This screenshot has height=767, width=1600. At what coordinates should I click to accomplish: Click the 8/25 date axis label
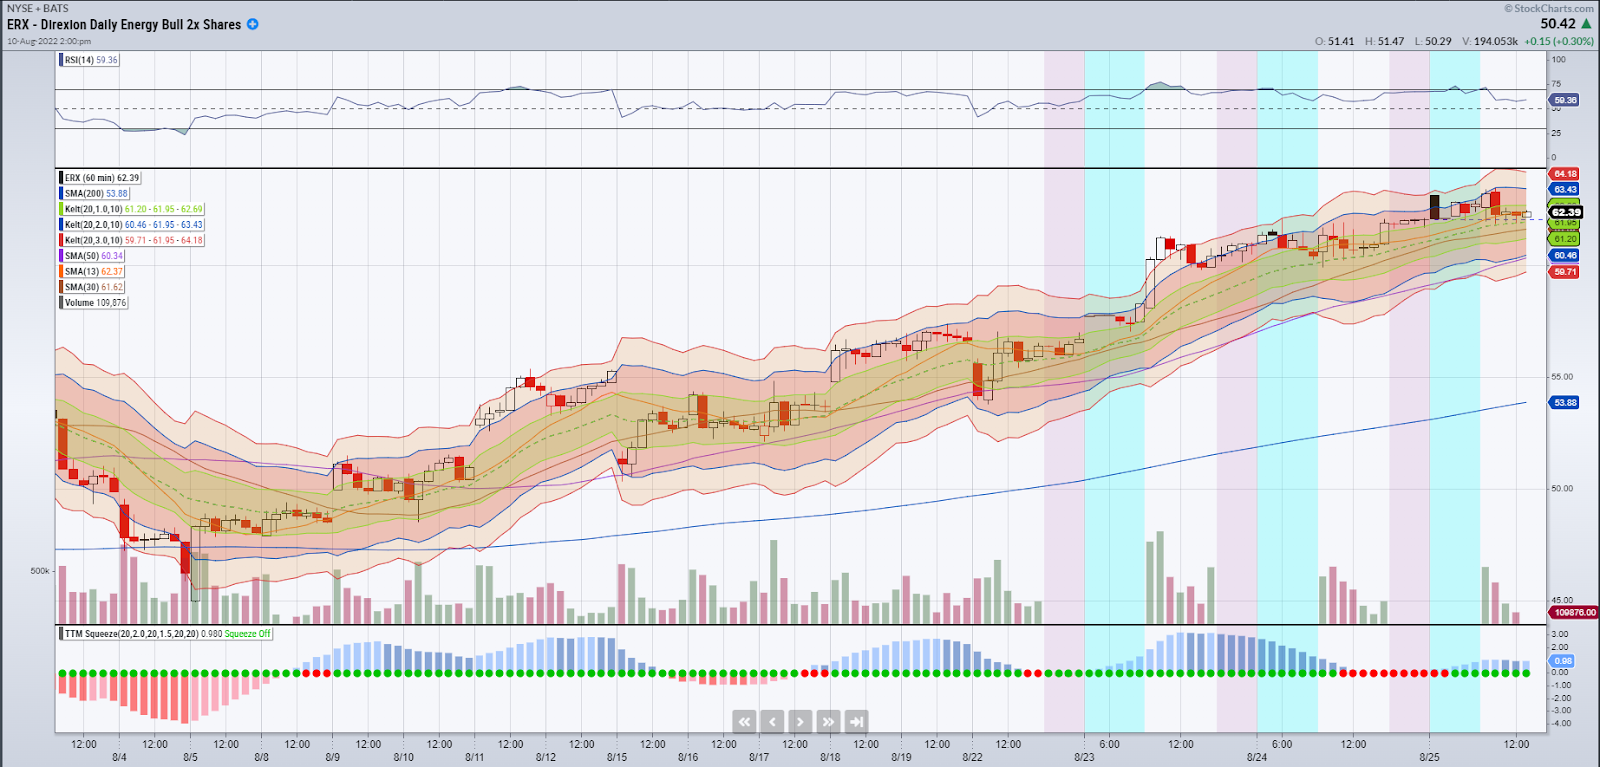point(1429,757)
